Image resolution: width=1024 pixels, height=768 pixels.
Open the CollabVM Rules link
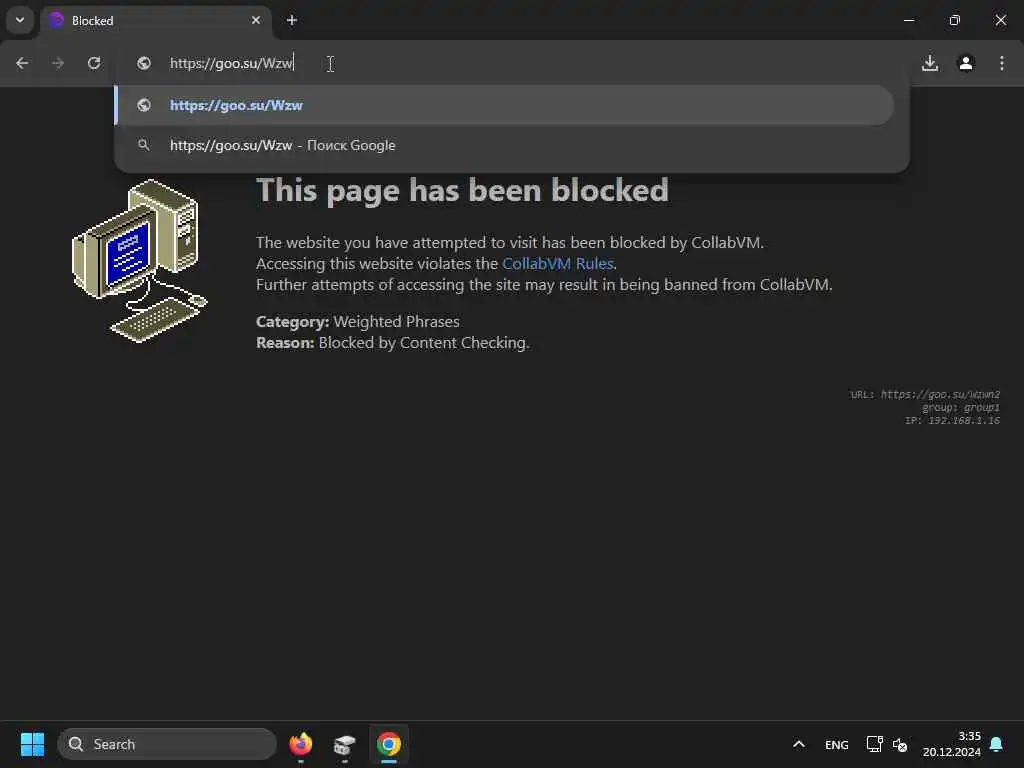(x=558, y=263)
